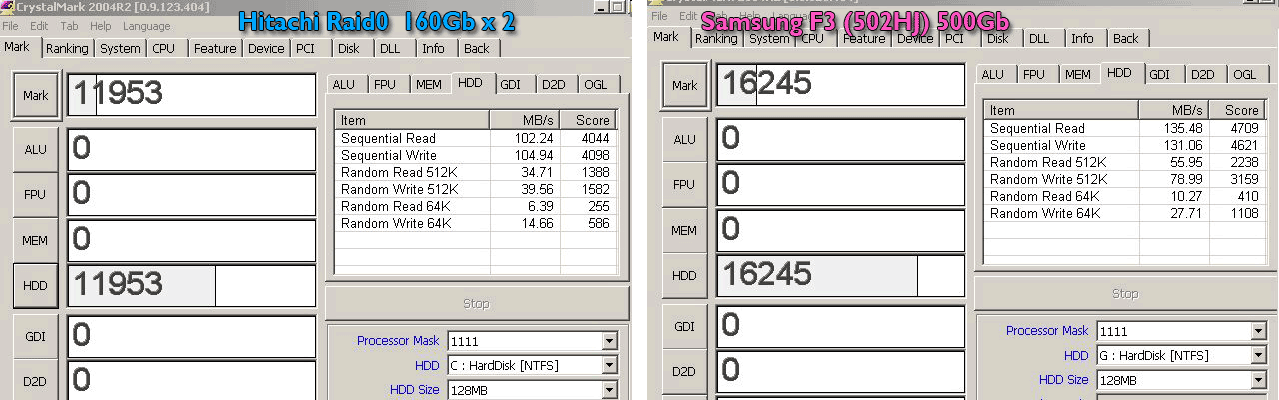Run the HDD benchmark button in right window
The width and height of the screenshot is (1279, 400).
[x=685, y=276]
